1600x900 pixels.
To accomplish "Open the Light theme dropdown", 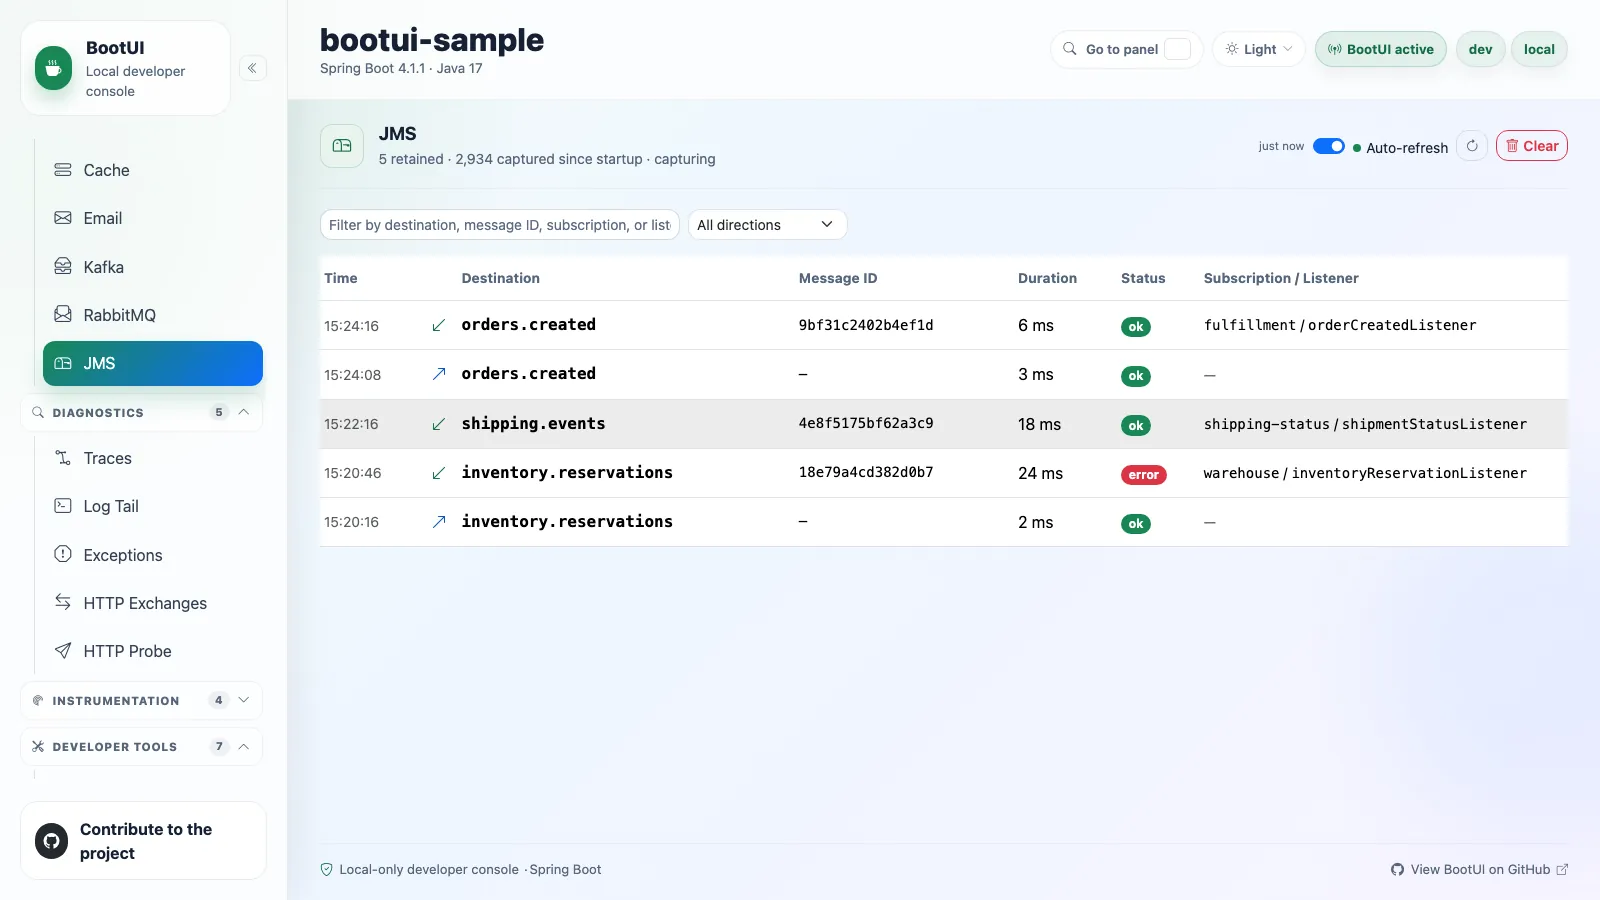I will (1259, 49).
